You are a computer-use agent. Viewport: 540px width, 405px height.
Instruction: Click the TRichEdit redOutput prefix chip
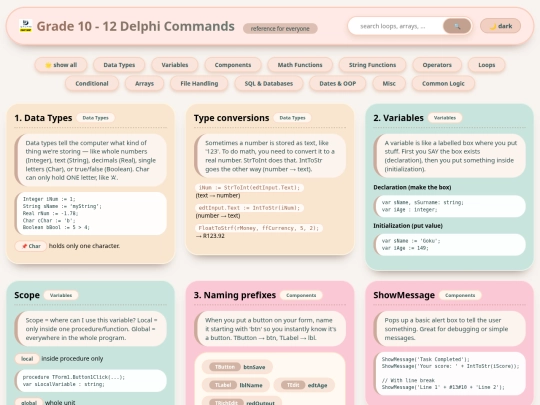242,401
